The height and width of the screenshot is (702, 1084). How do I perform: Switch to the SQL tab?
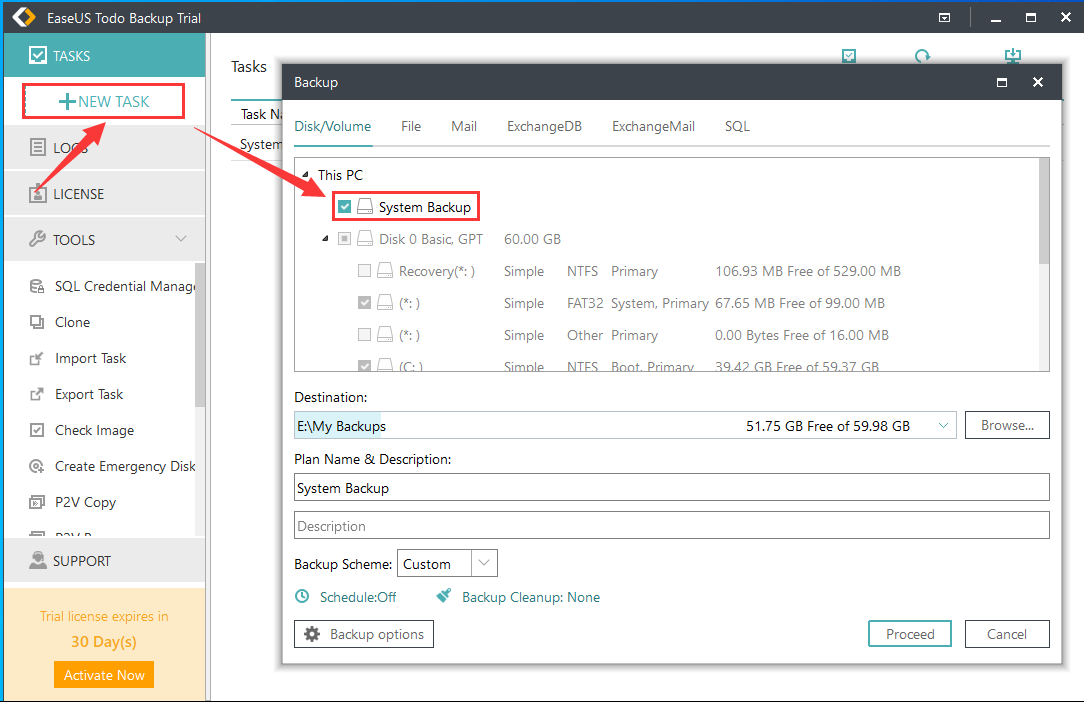tap(737, 127)
